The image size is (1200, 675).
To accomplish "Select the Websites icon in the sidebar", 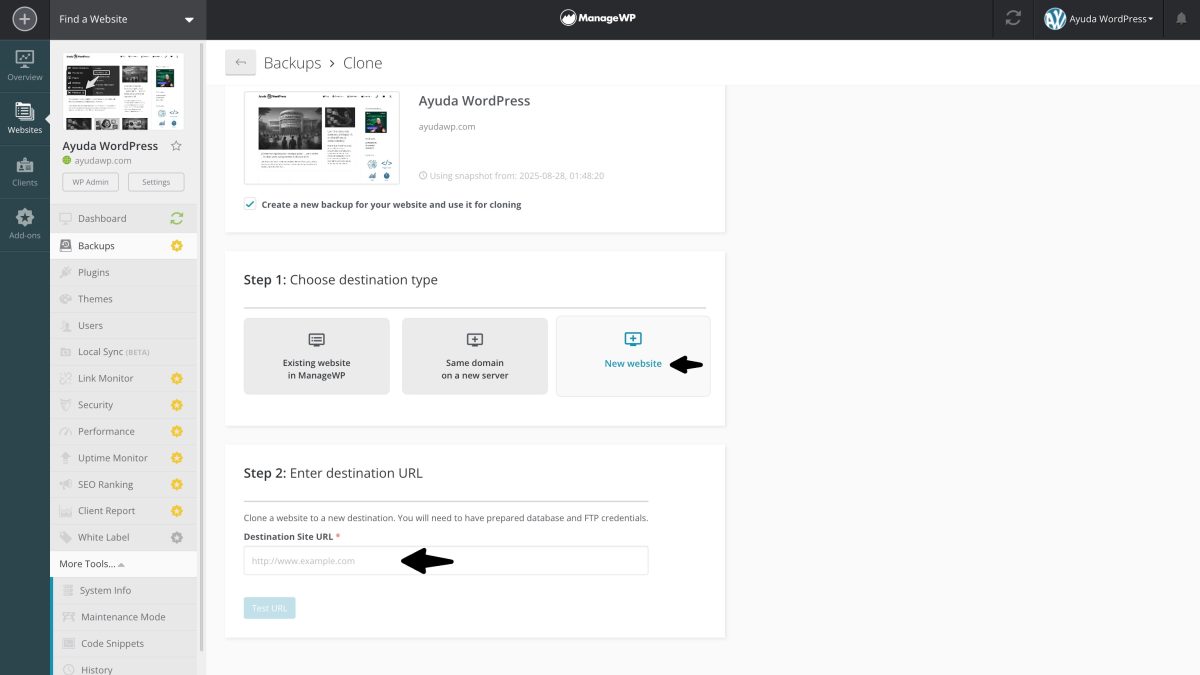I will point(24,115).
